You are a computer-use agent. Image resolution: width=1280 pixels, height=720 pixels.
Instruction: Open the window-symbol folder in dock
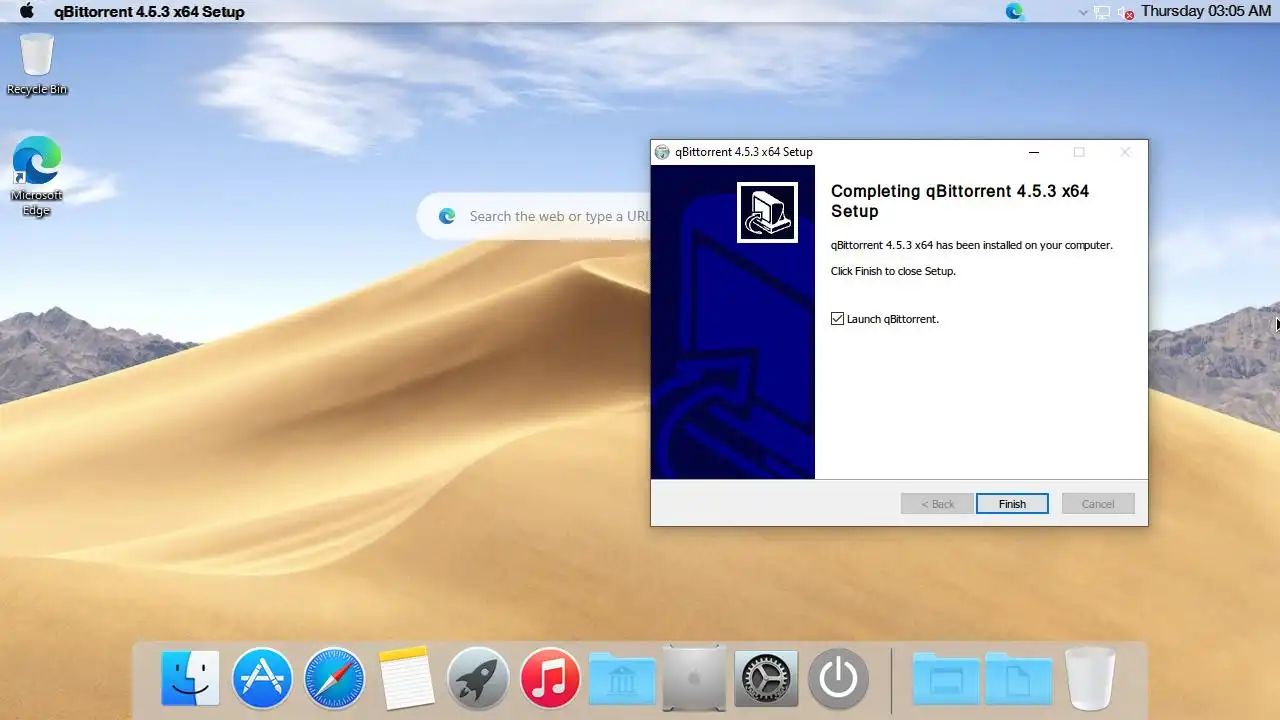946,679
